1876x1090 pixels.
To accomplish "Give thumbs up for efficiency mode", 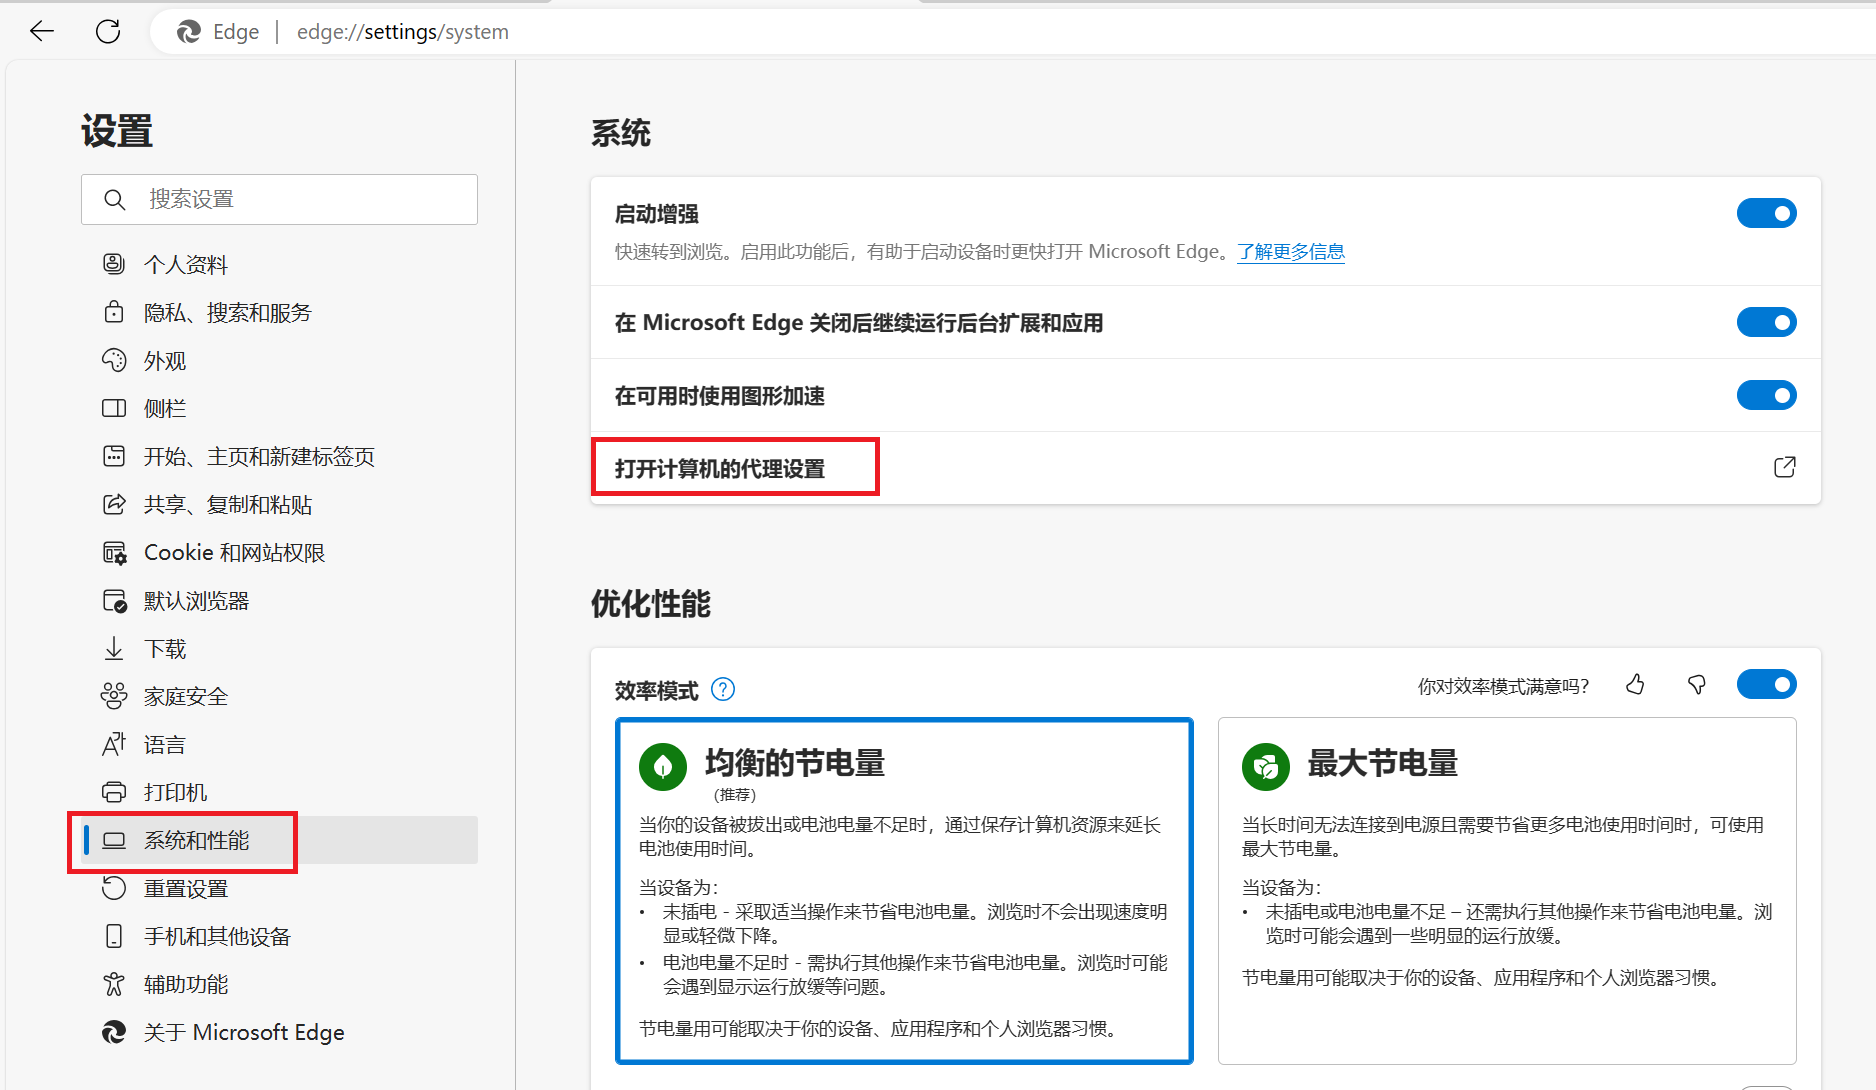I will (1635, 684).
